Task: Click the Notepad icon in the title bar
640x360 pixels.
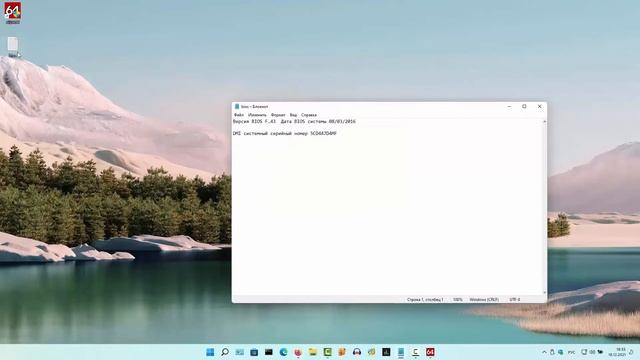Action: [237, 107]
